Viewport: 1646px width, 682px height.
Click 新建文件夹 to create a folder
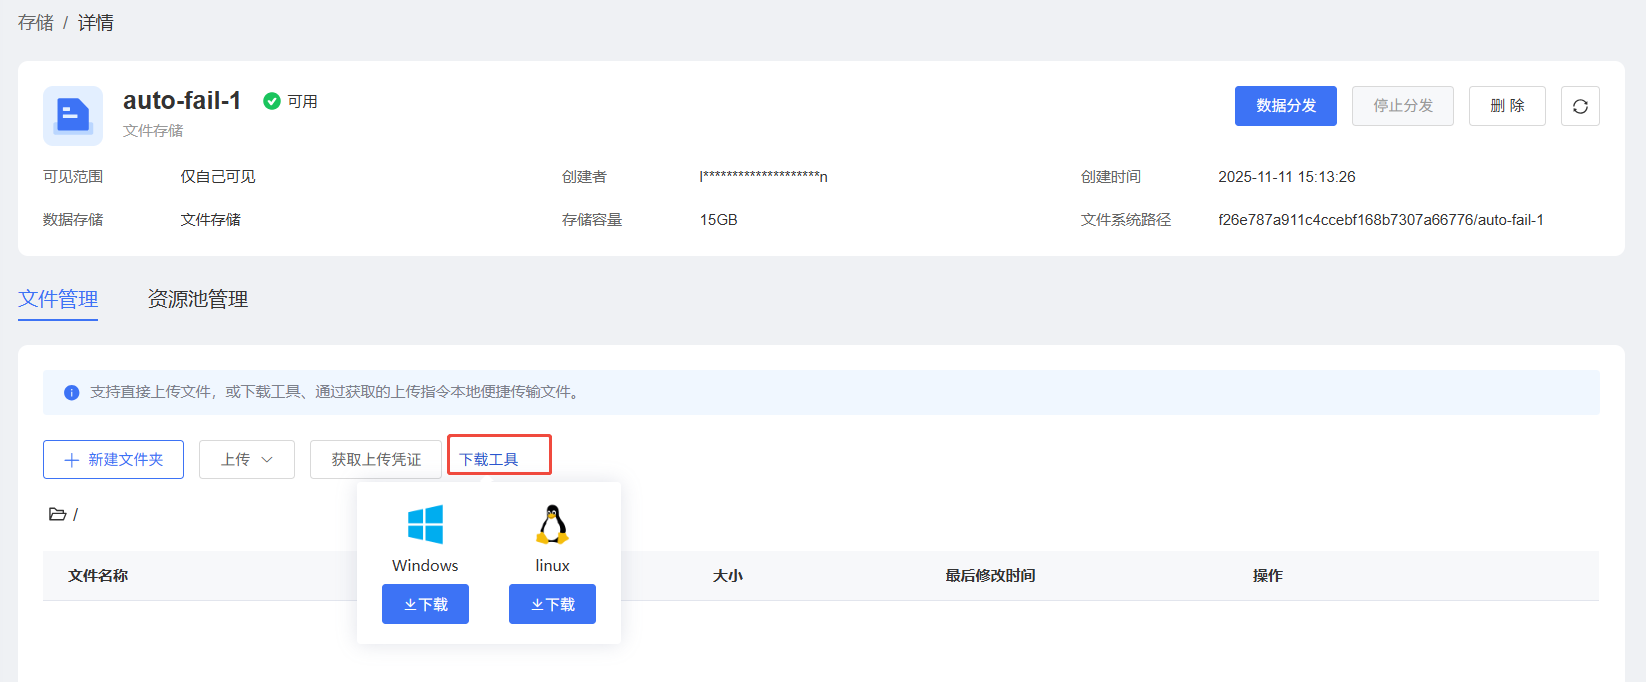click(113, 459)
